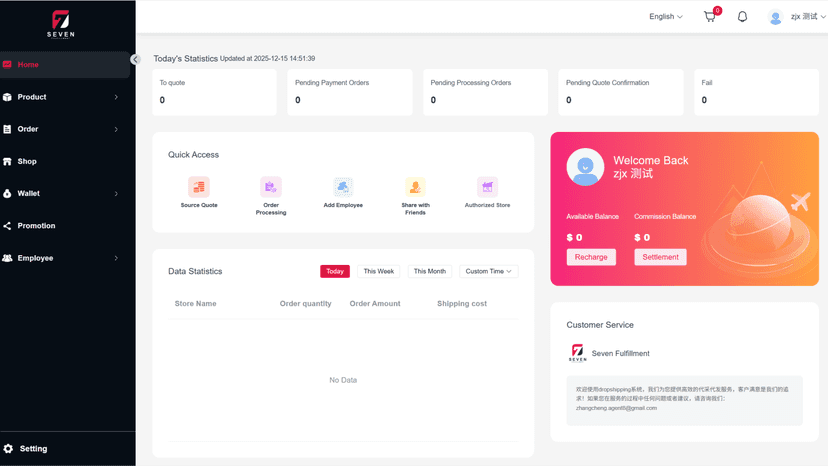This screenshot has width=828, height=466.
Task: Open the Setting entry label
Action: click(x=33, y=449)
